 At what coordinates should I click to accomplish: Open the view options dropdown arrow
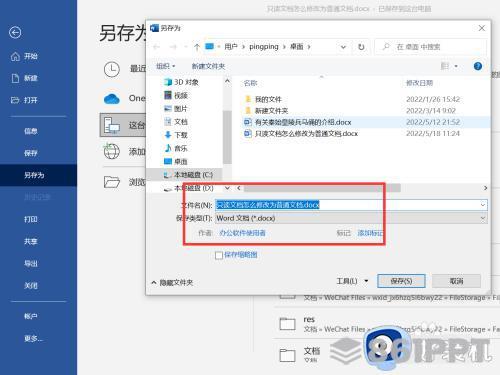(x=456, y=66)
